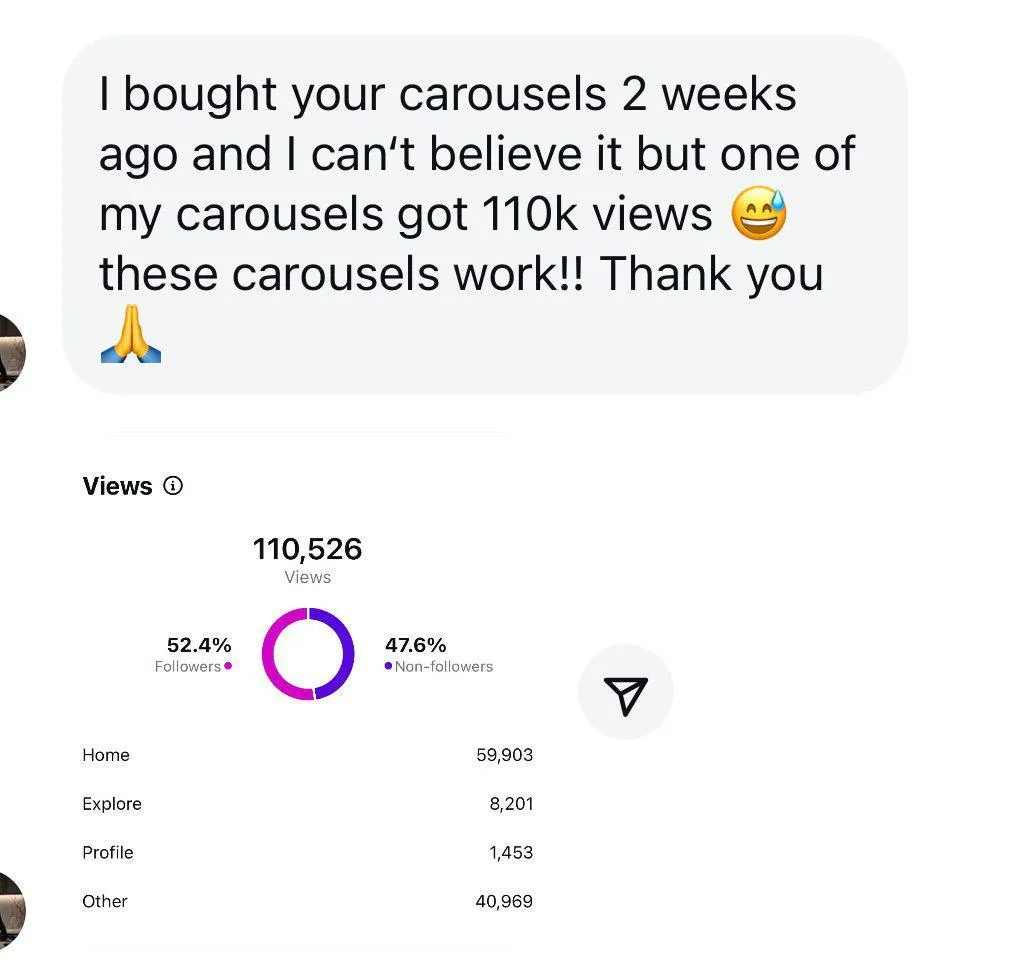Choose the Other views row

coord(307,901)
